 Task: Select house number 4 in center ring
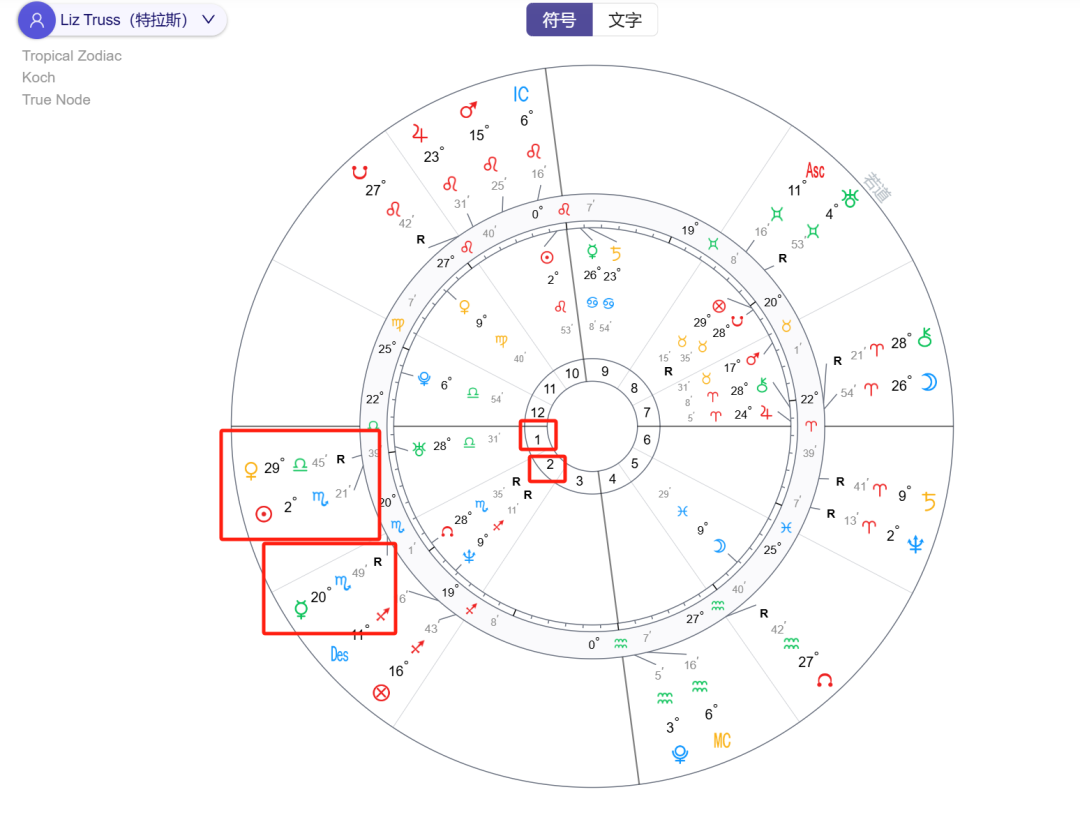pyautogui.click(x=612, y=478)
